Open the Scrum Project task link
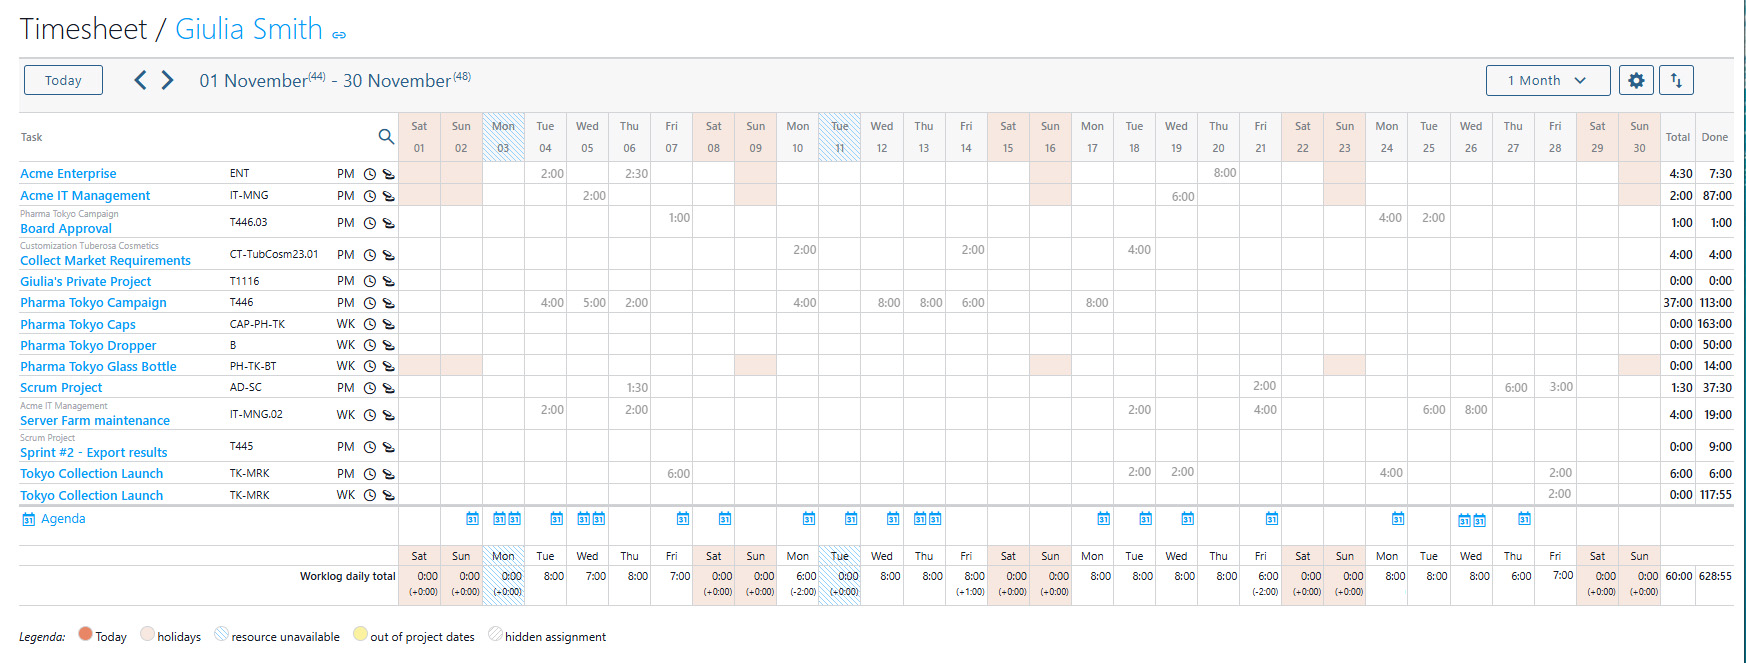The width and height of the screenshot is (1746, 663). pyautogui.click(x=61, y=388)
